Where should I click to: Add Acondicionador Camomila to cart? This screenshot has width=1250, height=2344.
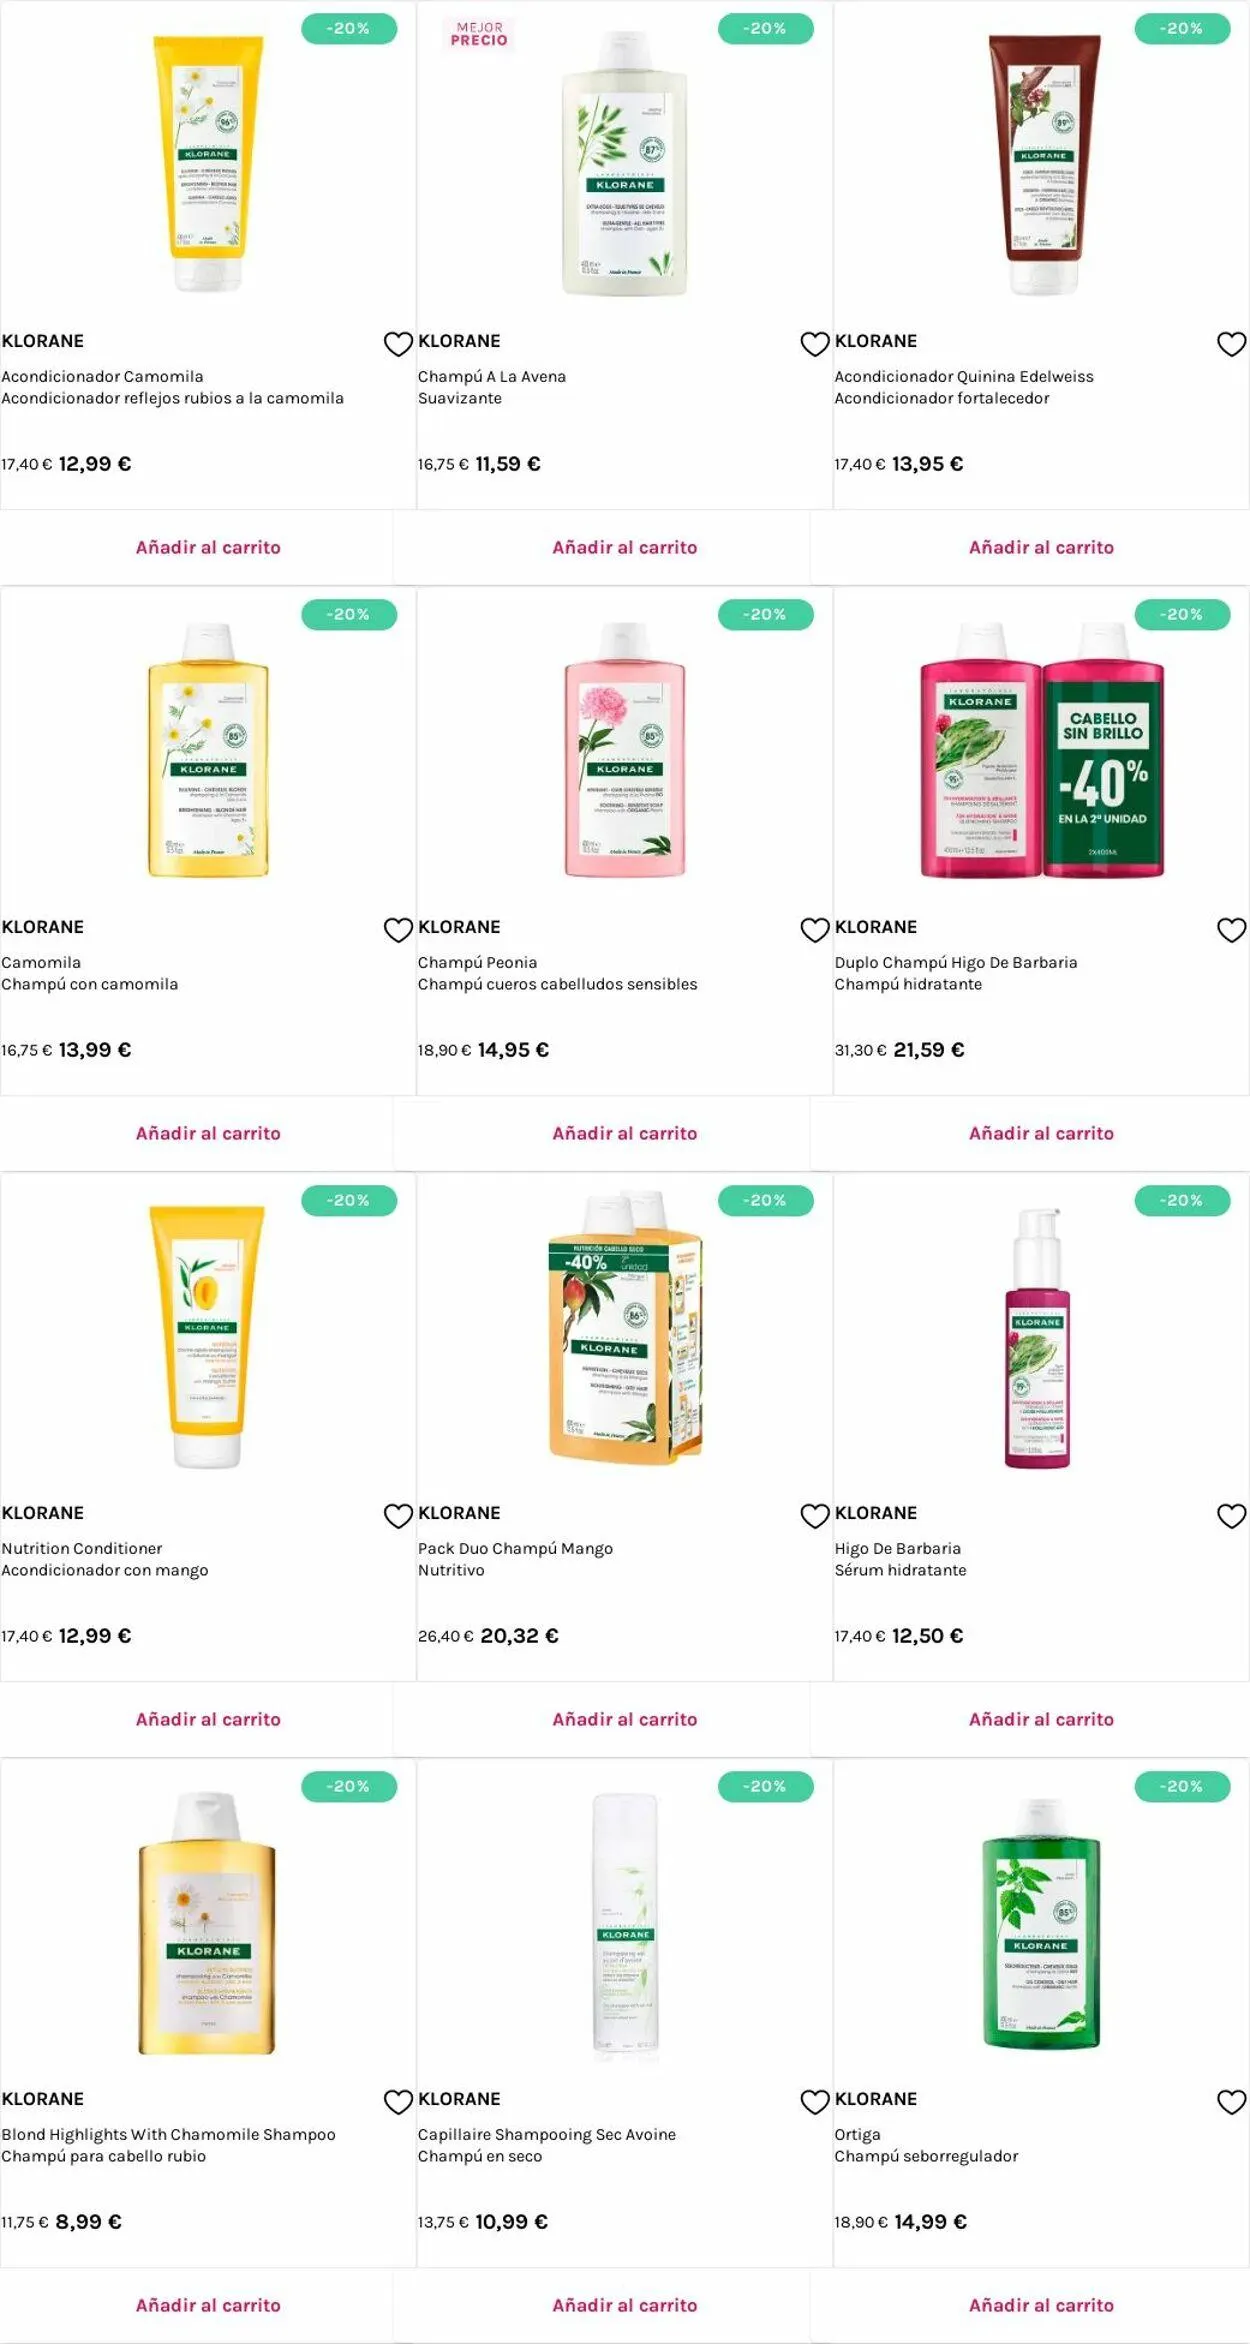[208, 547]
